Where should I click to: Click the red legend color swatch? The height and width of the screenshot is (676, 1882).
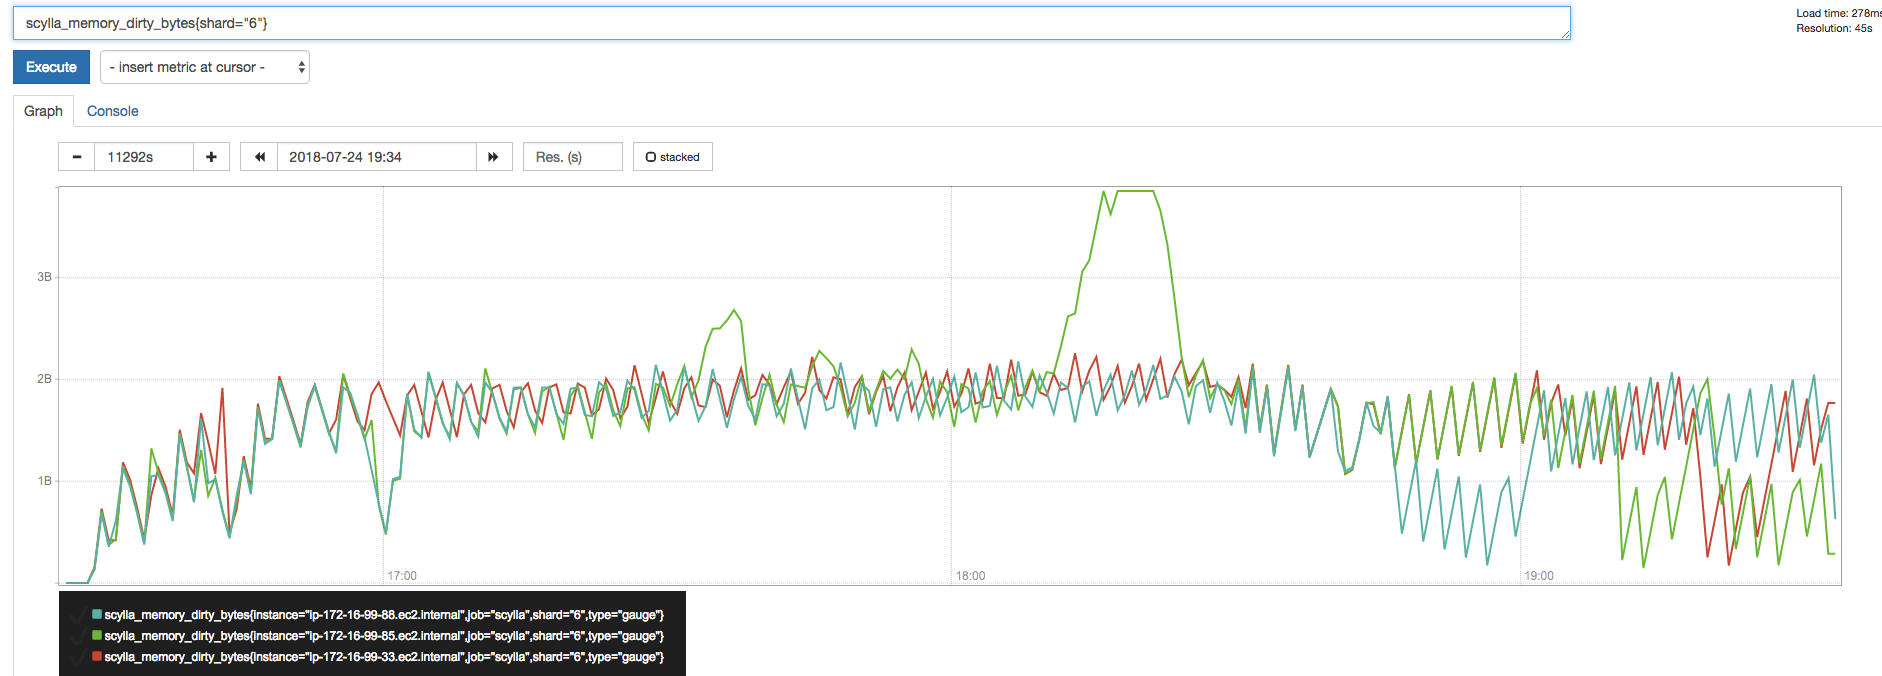click(x=97, y=656)
